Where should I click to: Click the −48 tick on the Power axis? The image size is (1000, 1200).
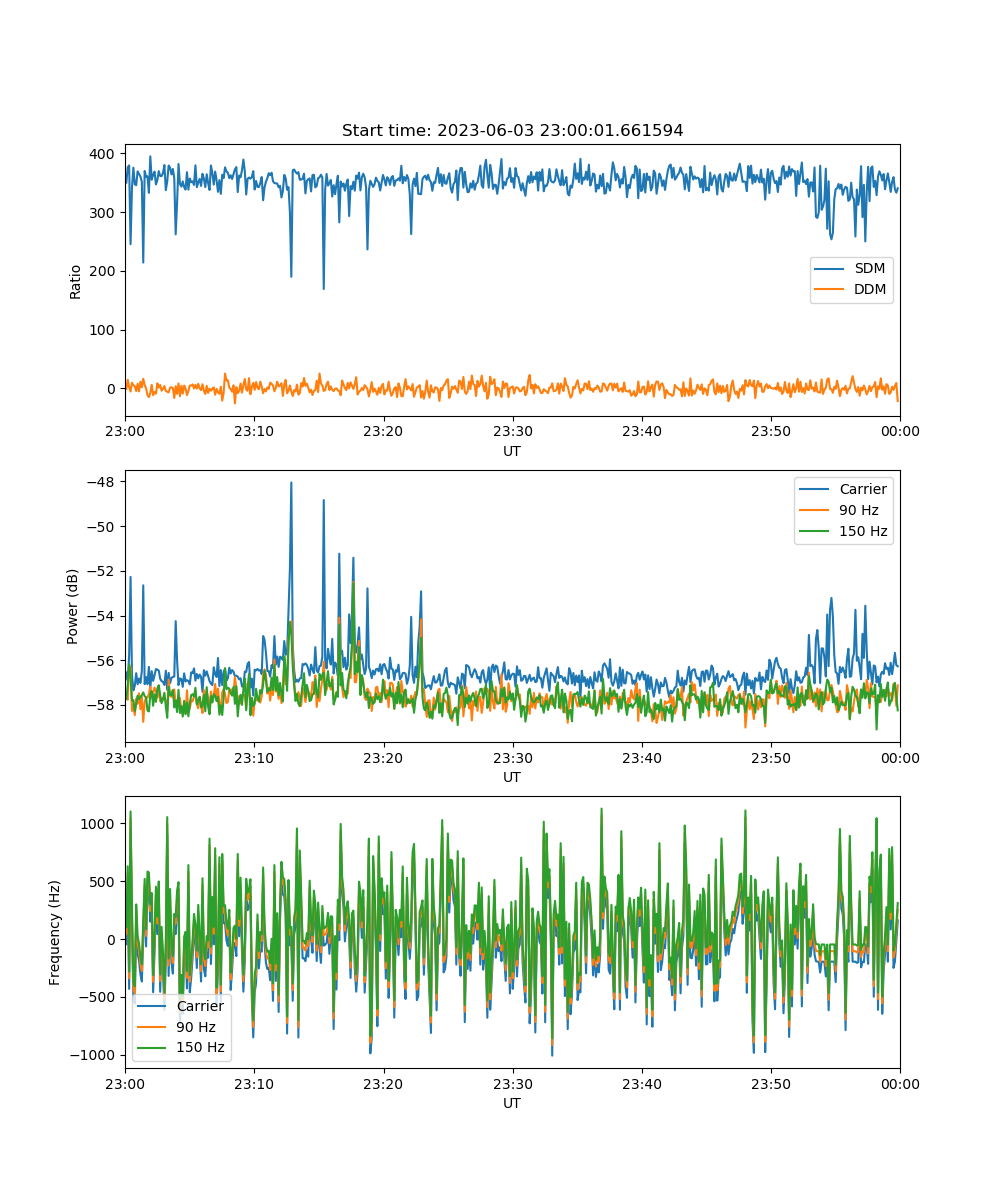[103, 482]
